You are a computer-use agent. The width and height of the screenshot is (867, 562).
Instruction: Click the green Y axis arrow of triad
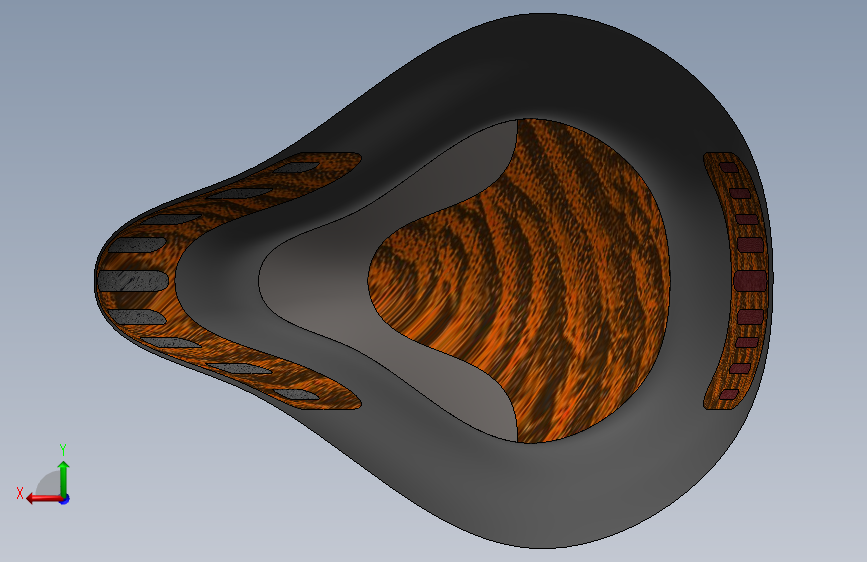pos(64,478)
